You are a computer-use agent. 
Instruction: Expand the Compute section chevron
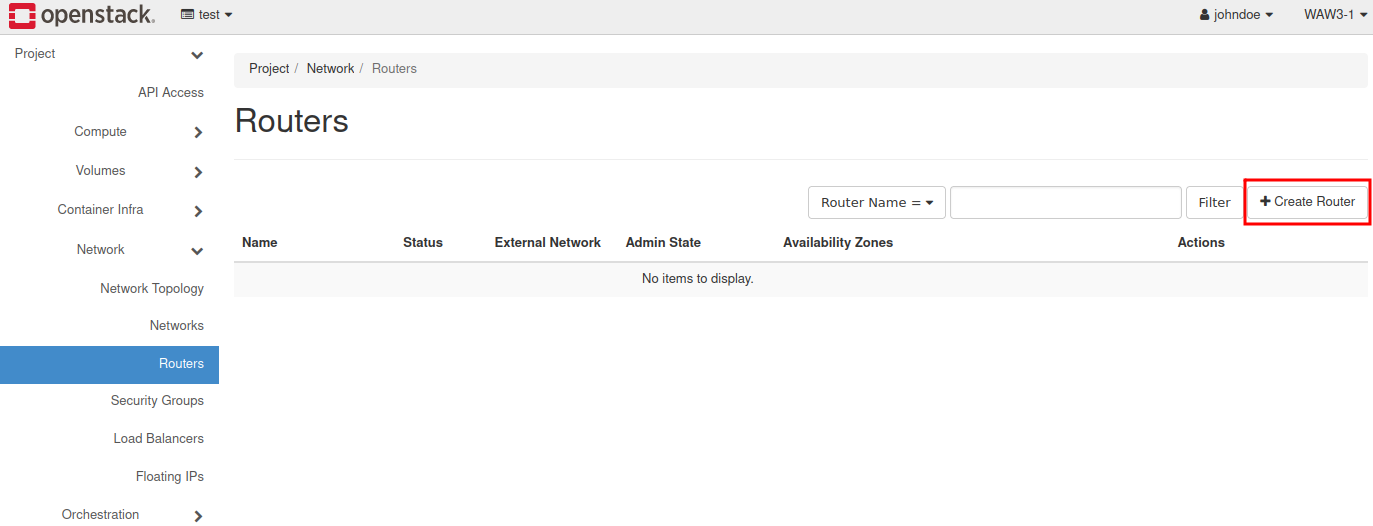198,132
